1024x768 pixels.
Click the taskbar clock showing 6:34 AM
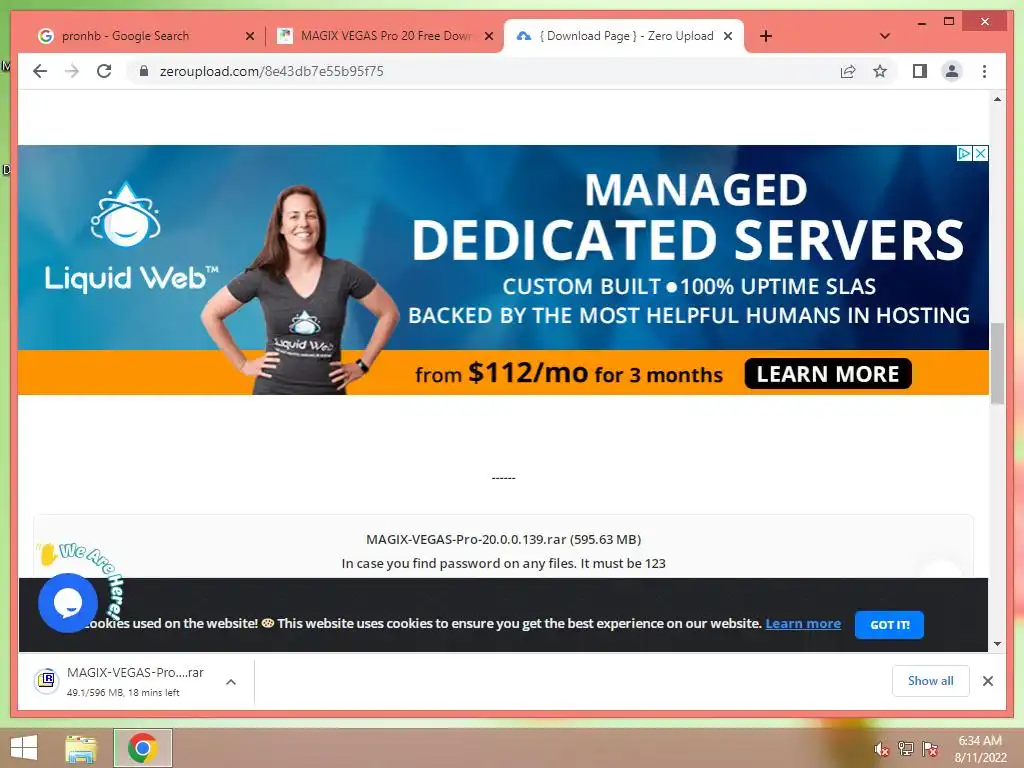(x=980, y=749)
